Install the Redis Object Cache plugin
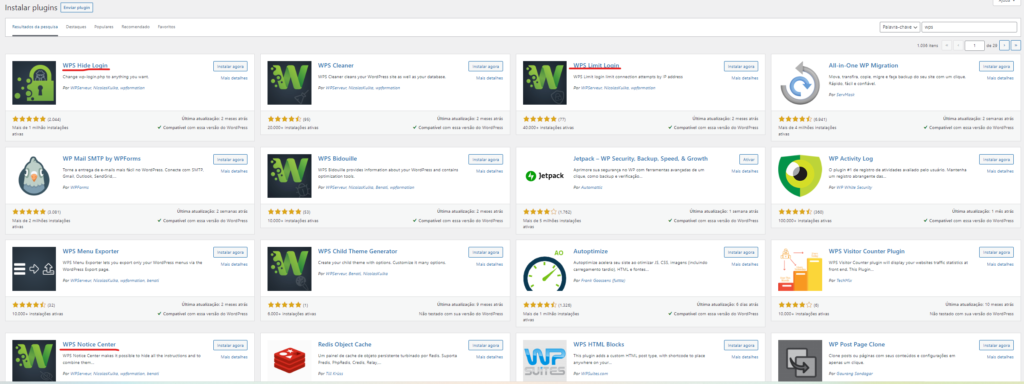 pyautogui.click(x=485, y=345)
